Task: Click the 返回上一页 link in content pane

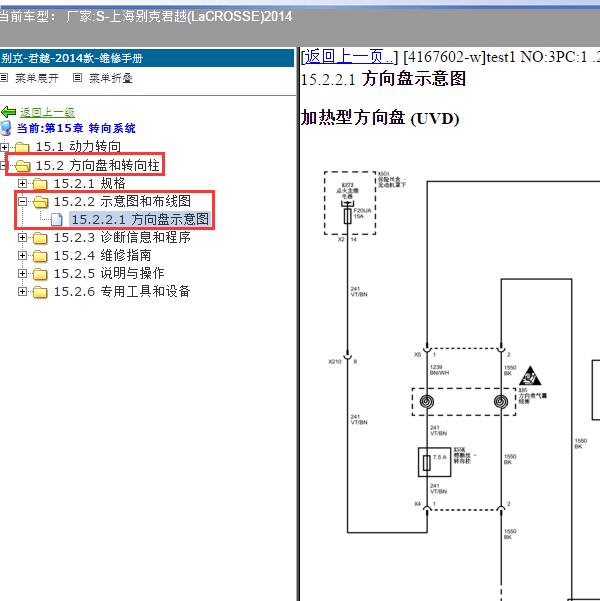Action: click(349, 57)
